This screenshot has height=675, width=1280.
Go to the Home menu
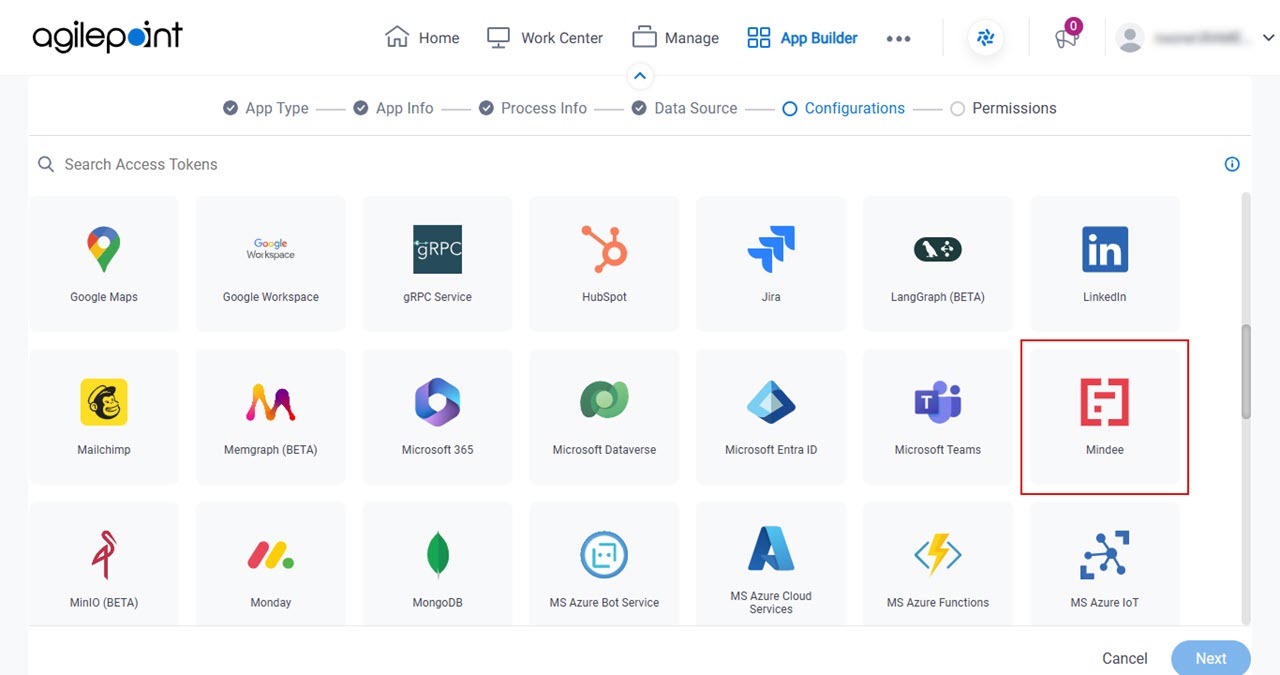coord(422,38)
